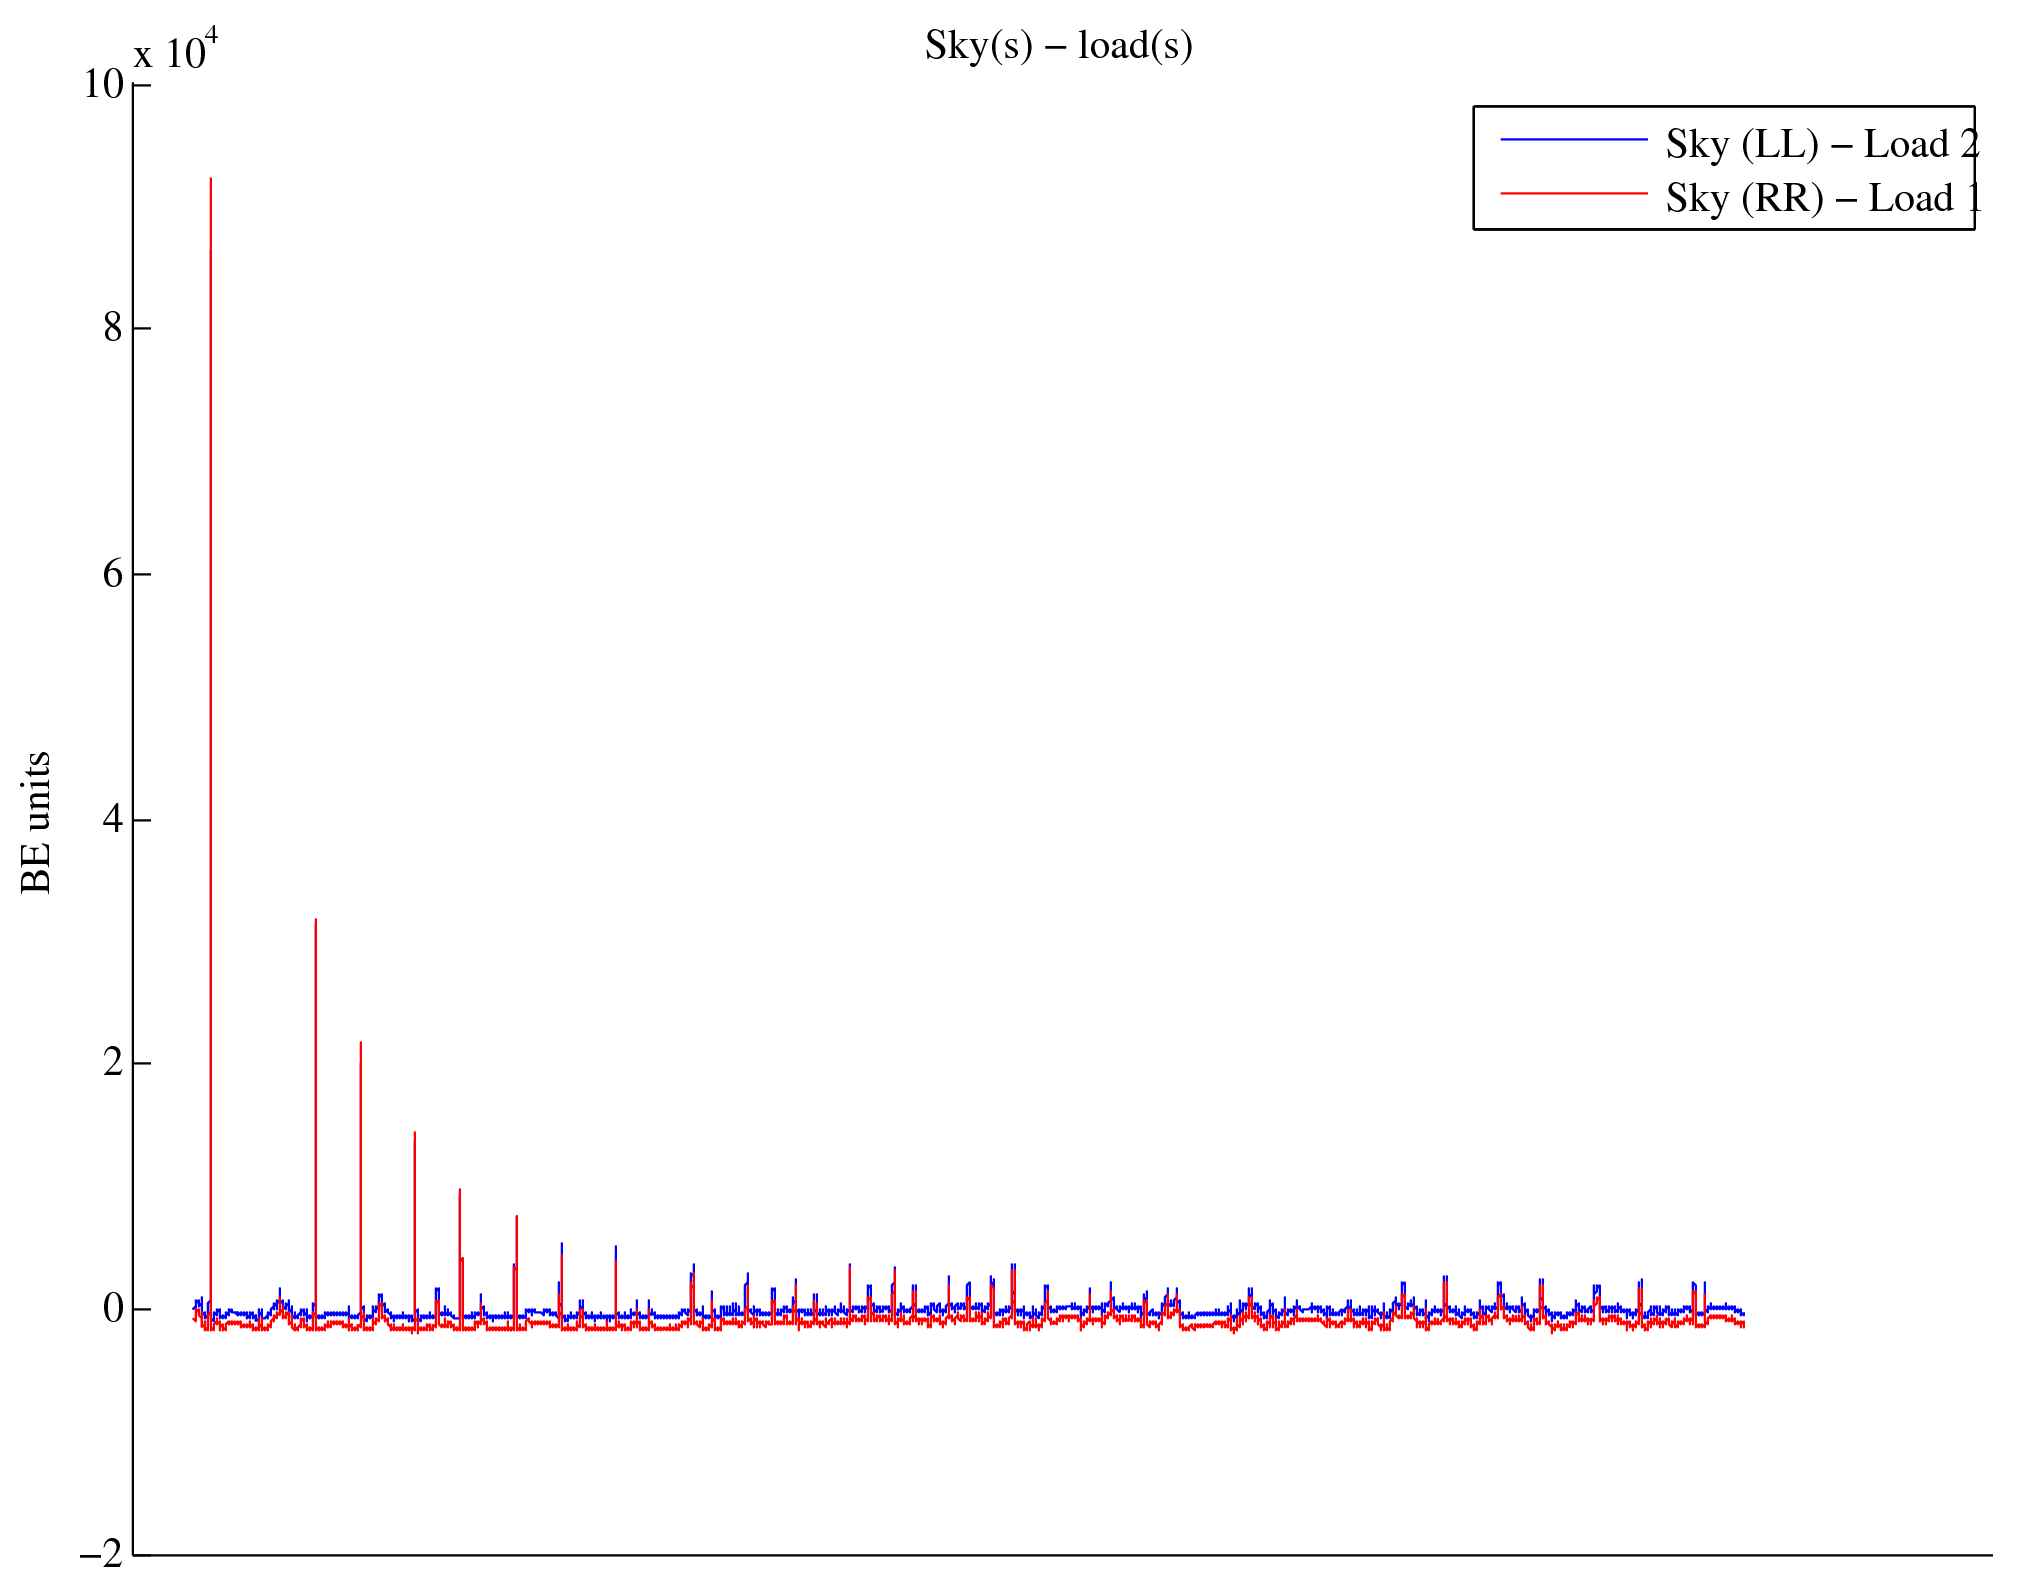Screen dimensions: 2021x1592
Task: Click the y-axis tick label 6
Action: (x=113, y=574)
